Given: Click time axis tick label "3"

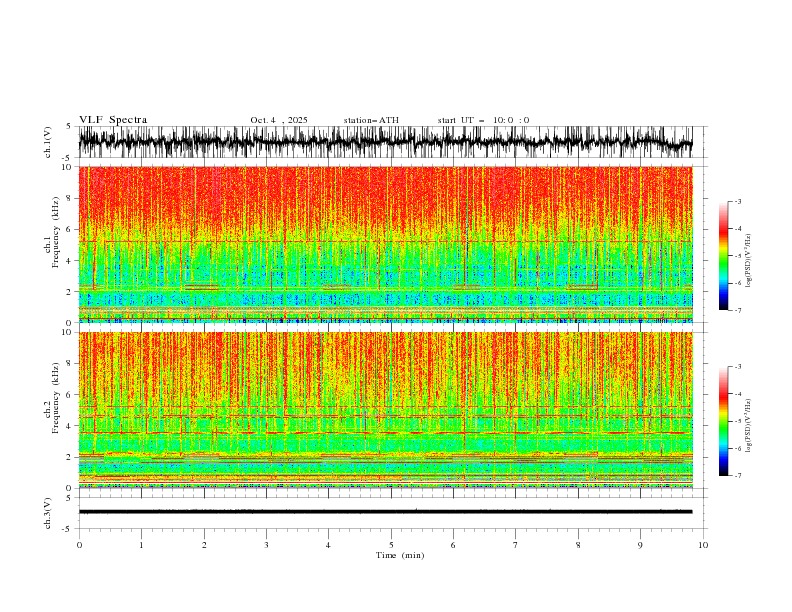Looking at the screenshot, I should click(x=266, y=545).
